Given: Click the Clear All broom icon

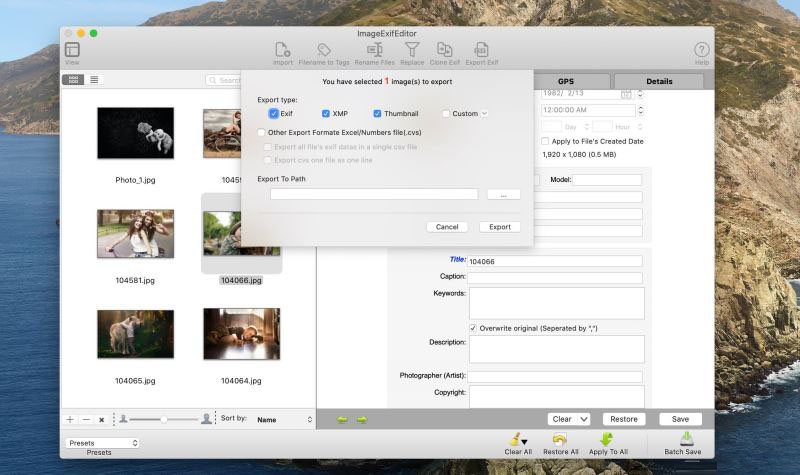Looking at the screenshot, I should (x=517, y=439).
